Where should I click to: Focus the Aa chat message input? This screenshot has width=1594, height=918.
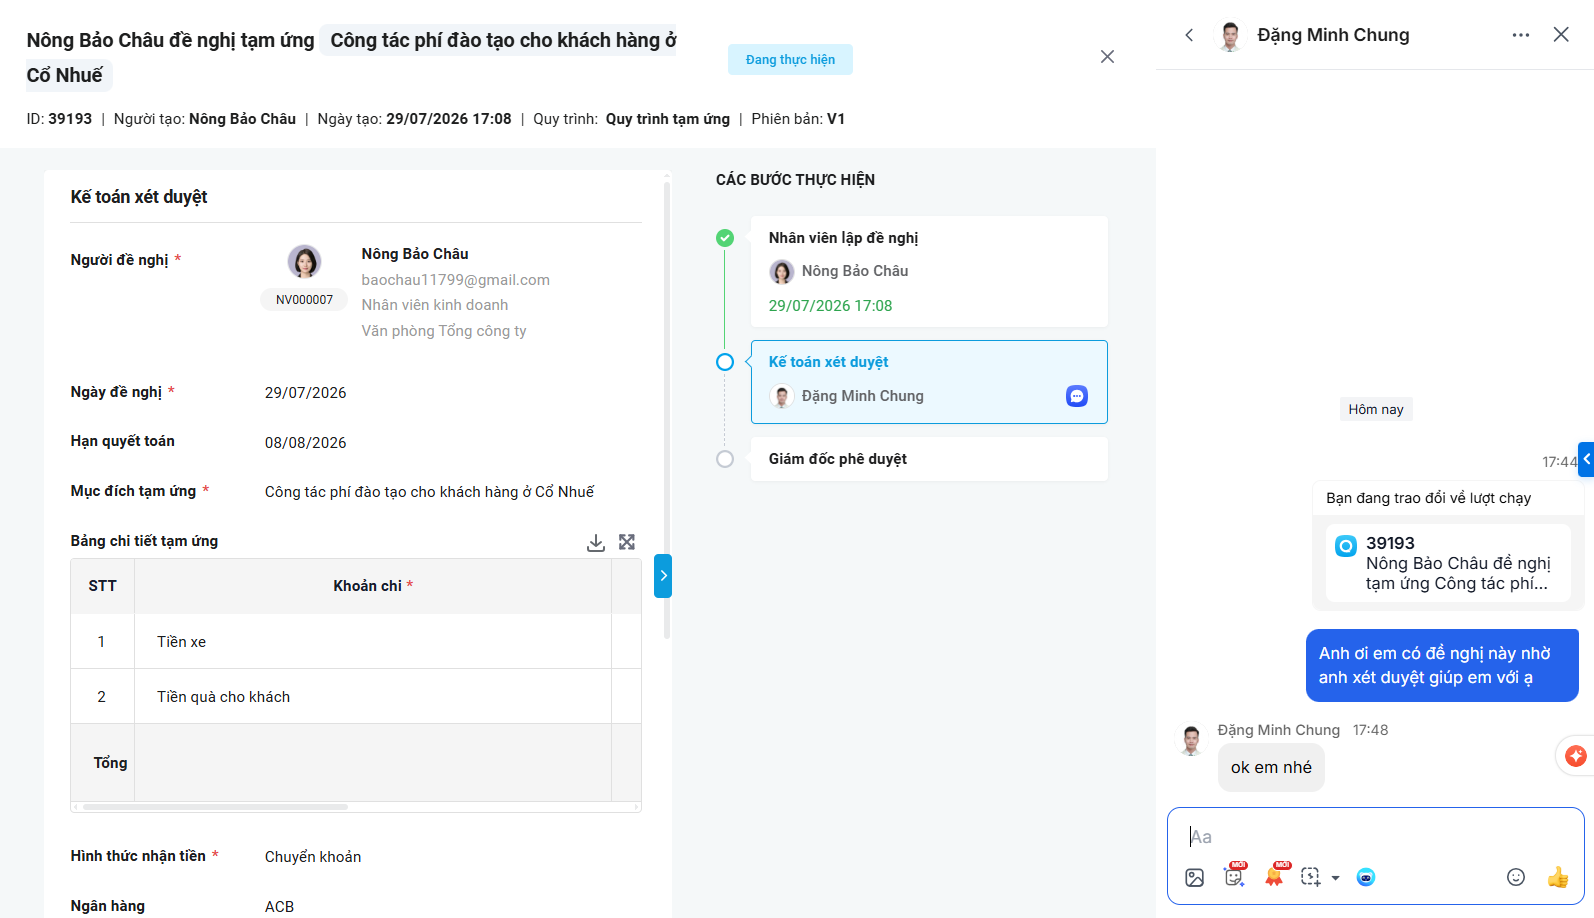click(x=1375, y=837)
